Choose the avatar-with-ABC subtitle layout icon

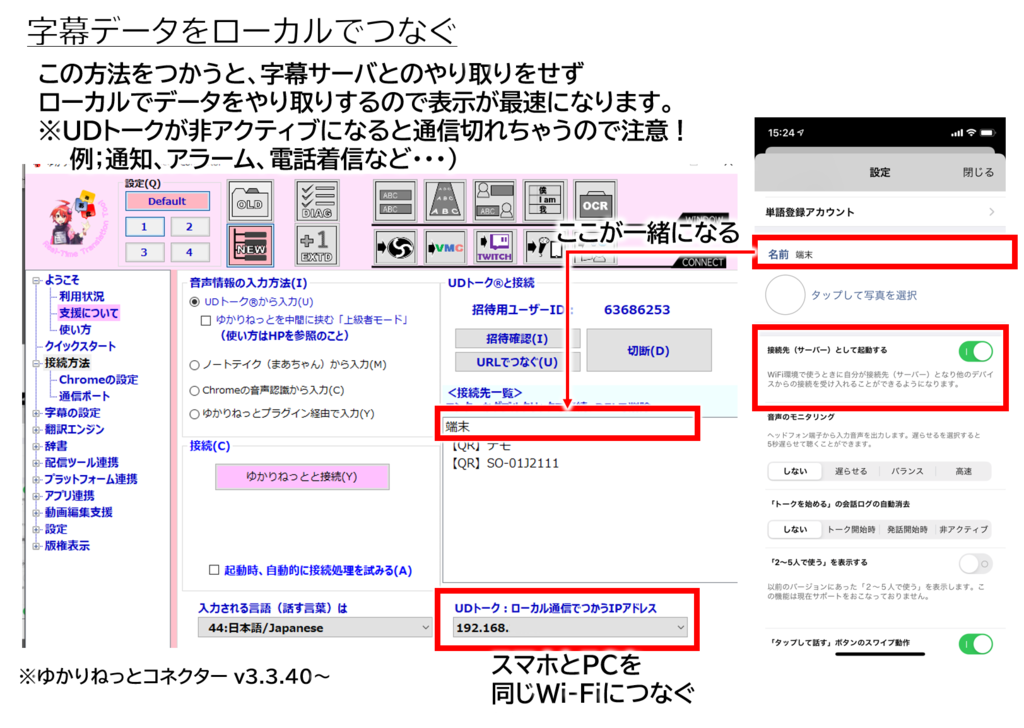point(494,200)
